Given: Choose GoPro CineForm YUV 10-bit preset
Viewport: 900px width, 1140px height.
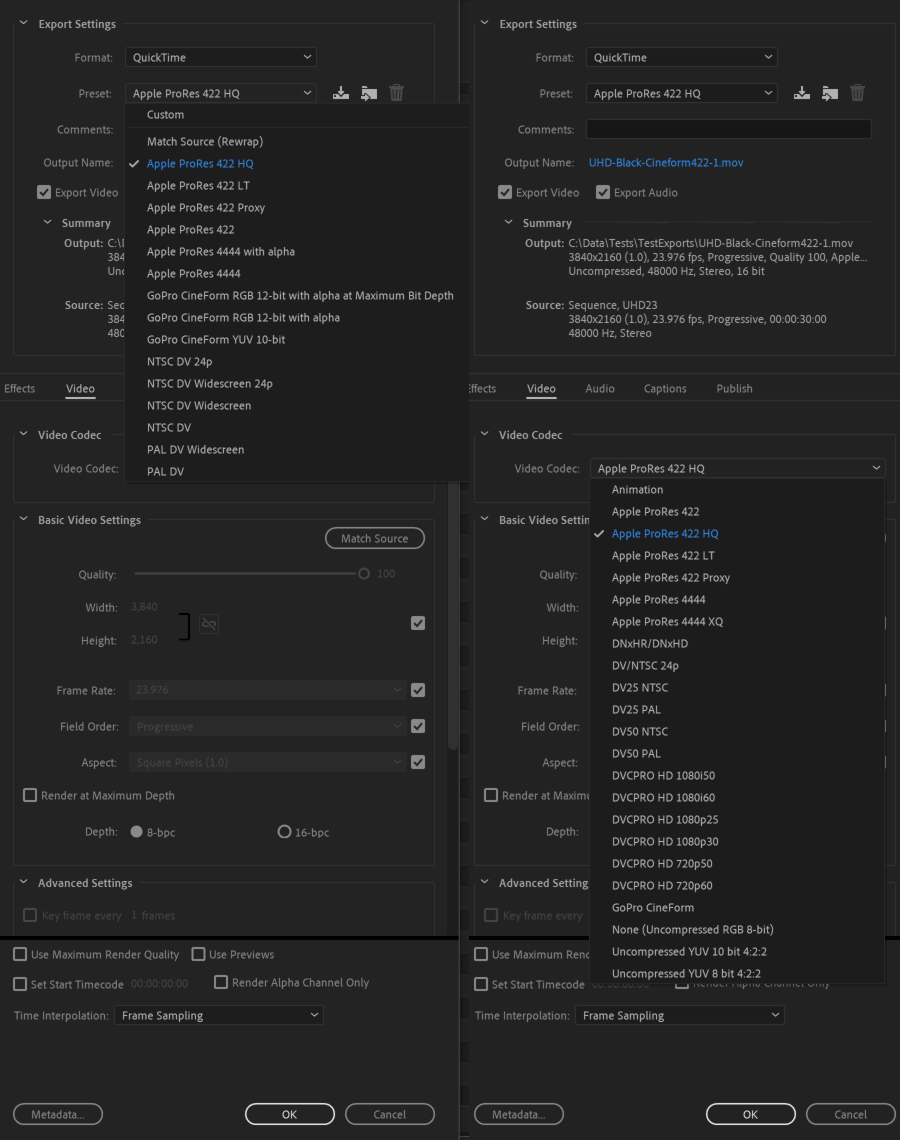Looking at the screenshot, I should (297, 340).
